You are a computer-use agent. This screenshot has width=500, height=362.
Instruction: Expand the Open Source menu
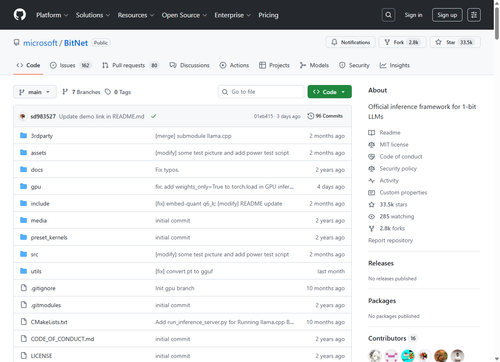pos(184,15)
